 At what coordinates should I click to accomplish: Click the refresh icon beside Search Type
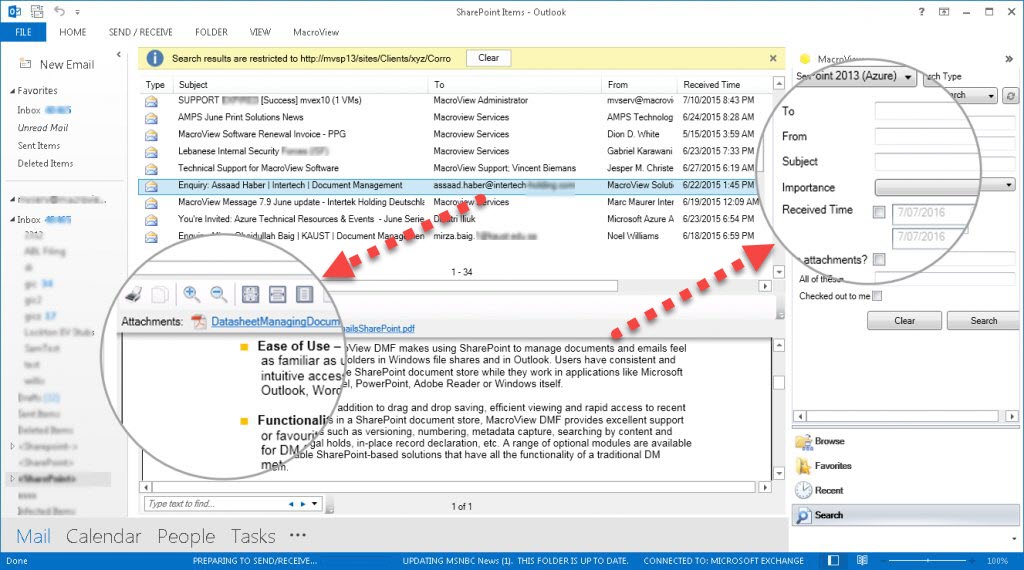click(1010, 96)
